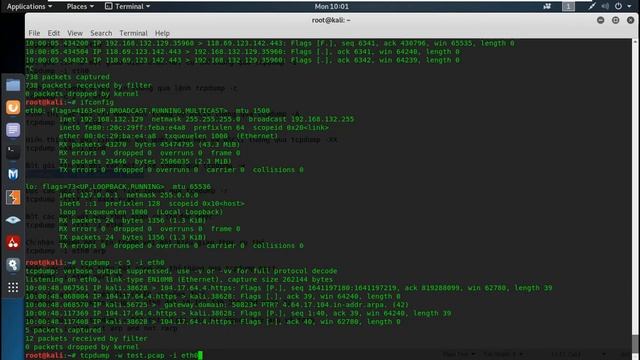Screen dimensions: 640x360
Task: Expand the system menu arrow beside power icon
Action: (629, 6)
